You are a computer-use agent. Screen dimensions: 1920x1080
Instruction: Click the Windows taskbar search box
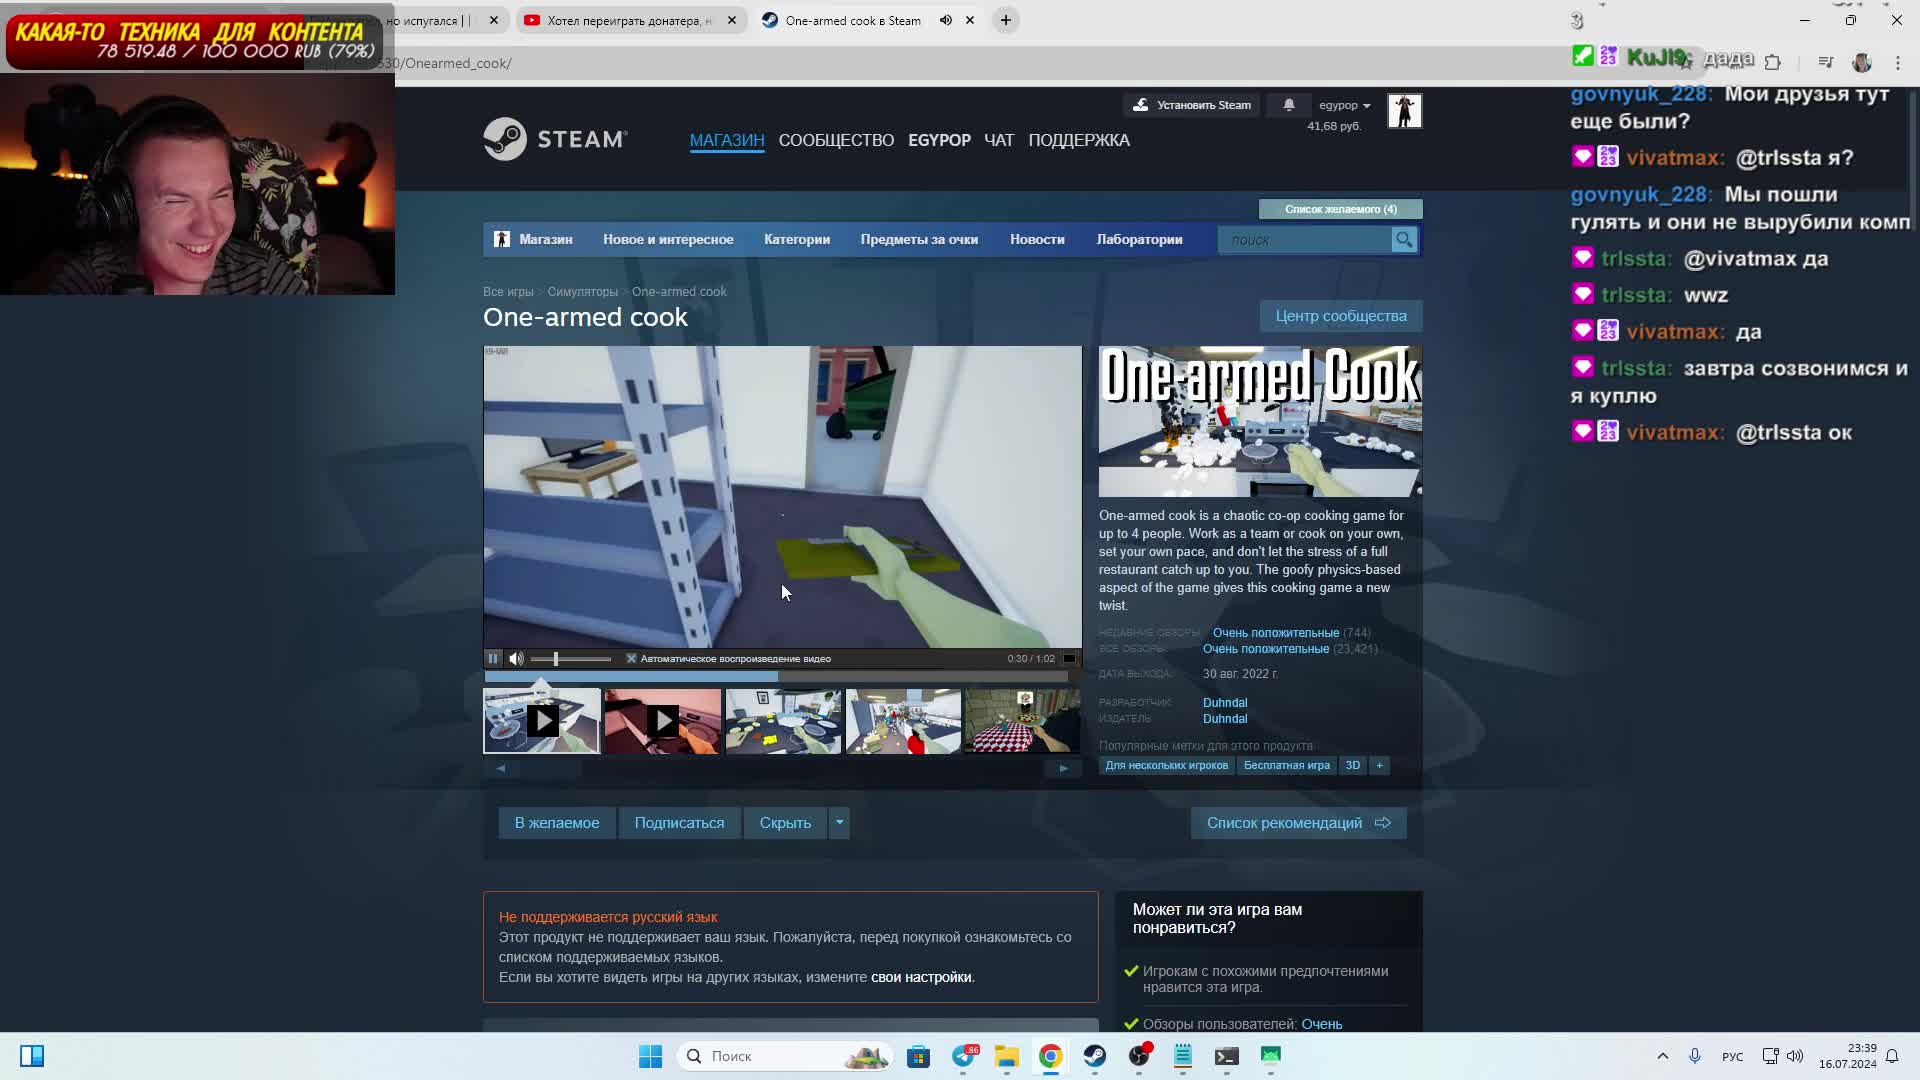point(783,1056)
